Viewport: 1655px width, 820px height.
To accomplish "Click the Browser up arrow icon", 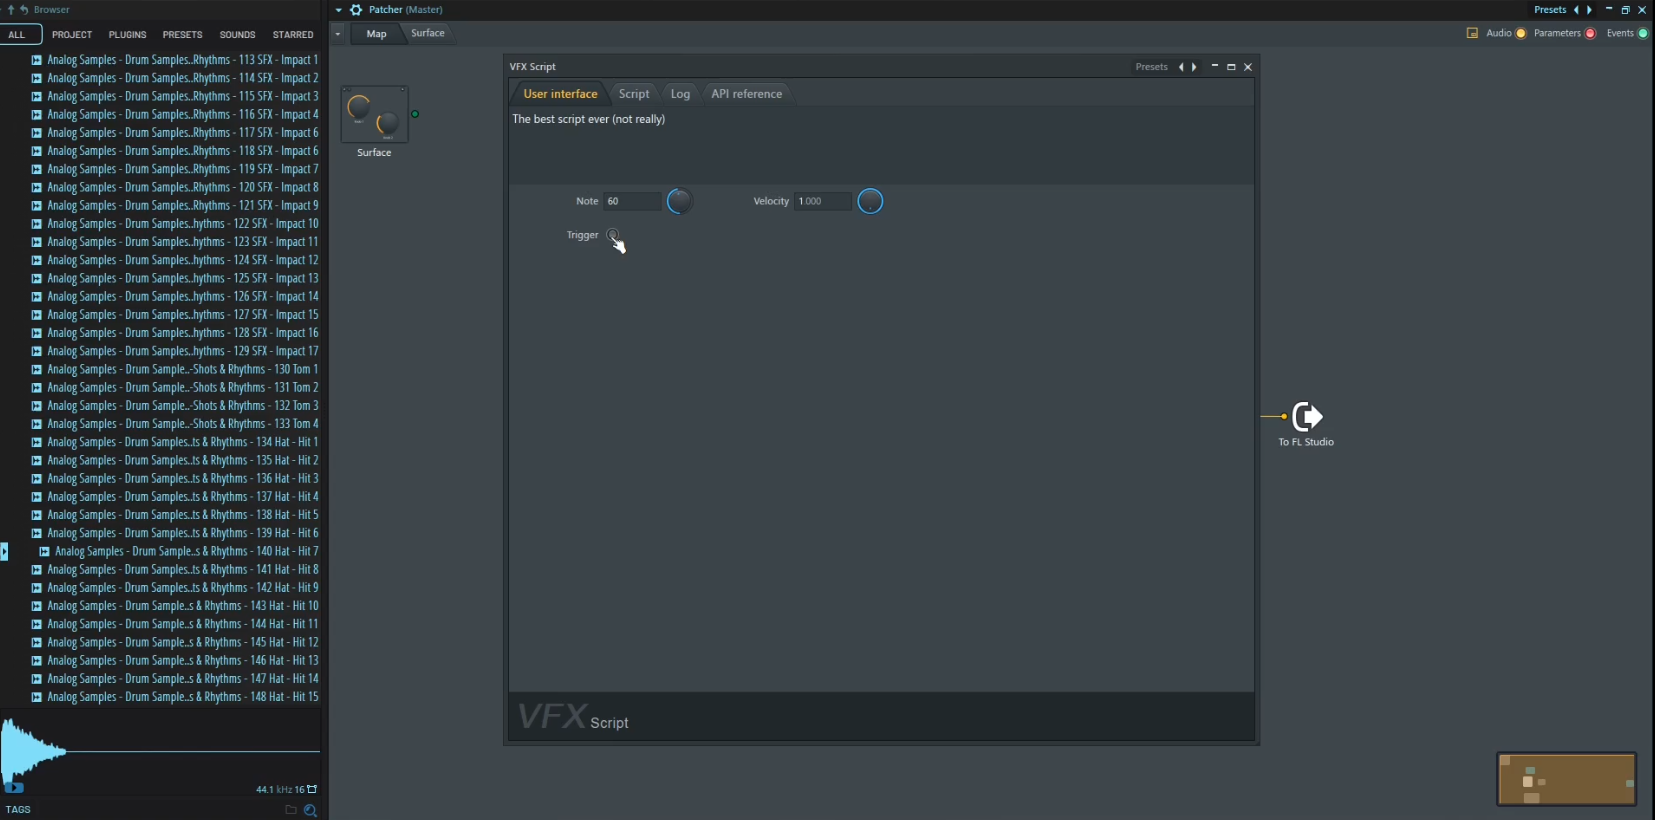I will pos(11,10).
